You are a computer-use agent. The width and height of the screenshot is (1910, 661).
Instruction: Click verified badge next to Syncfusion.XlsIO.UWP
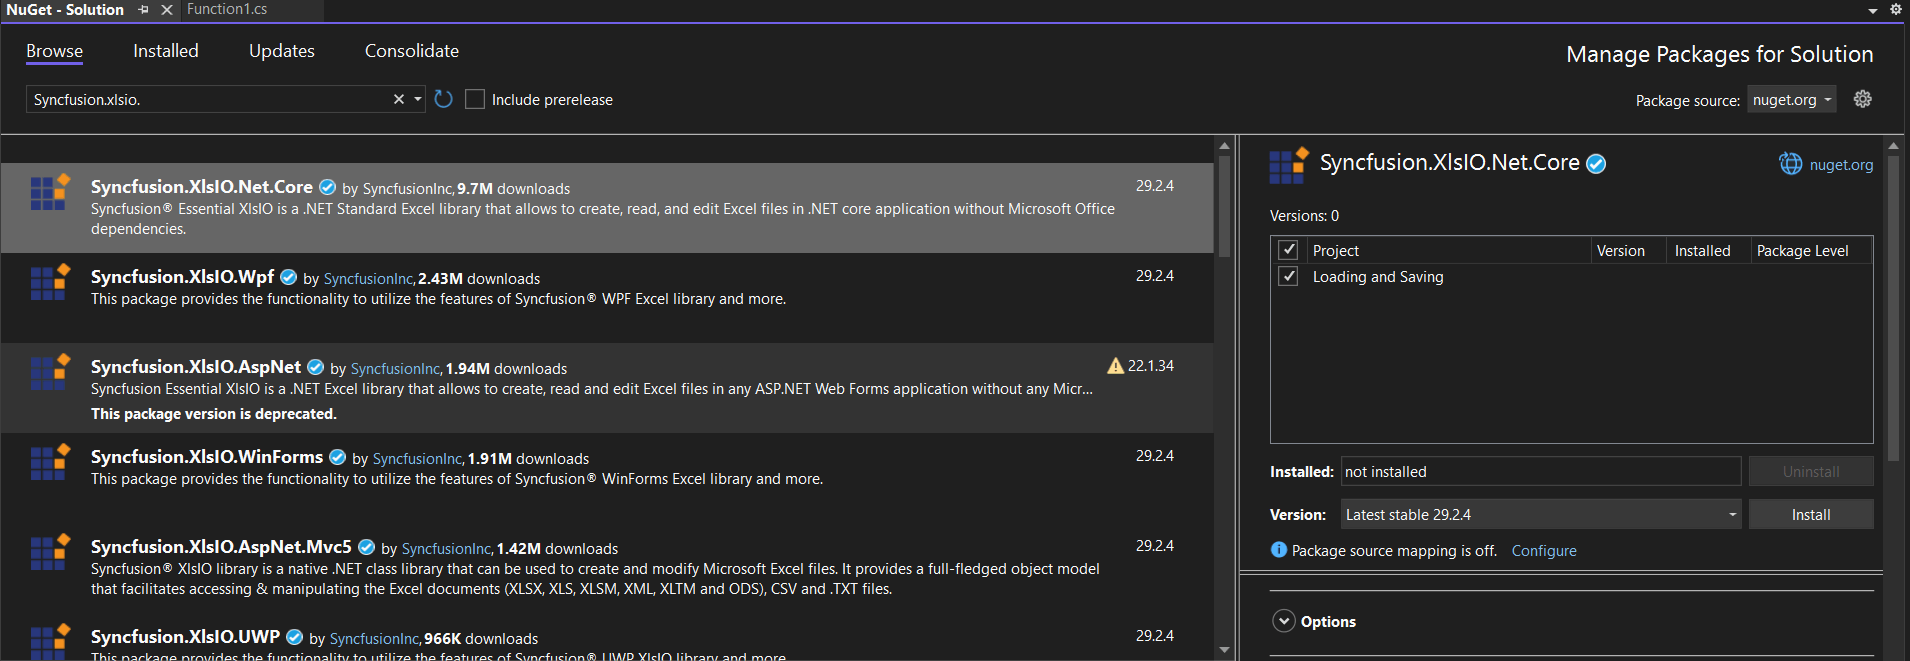[294, 637]
